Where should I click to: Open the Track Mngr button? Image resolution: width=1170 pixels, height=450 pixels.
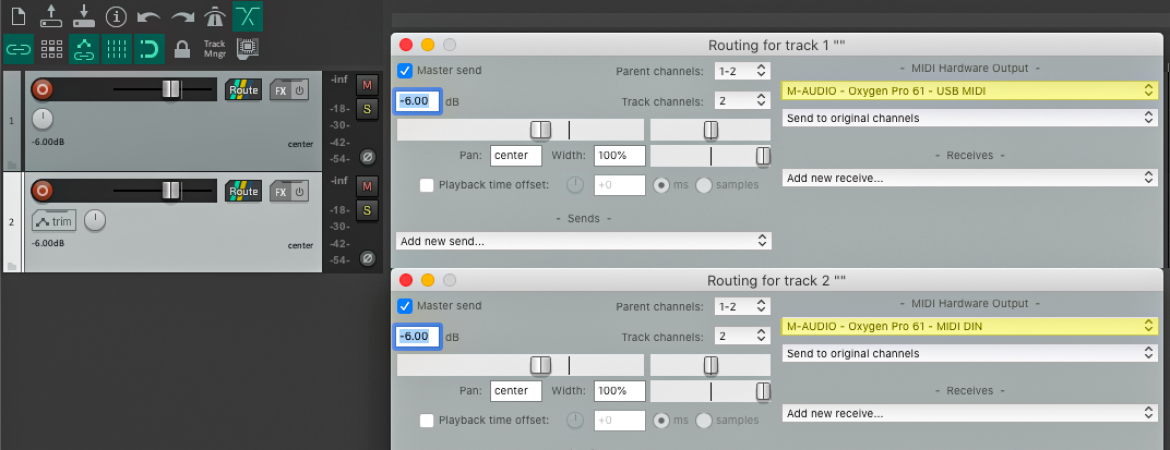coord(215,49)
